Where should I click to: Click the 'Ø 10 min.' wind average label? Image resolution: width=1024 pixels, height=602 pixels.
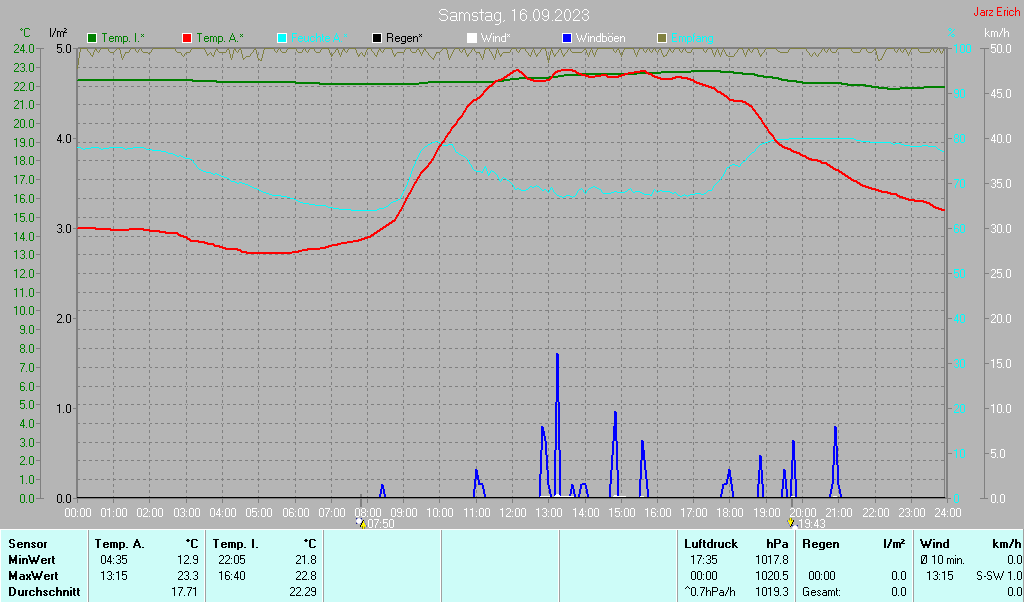coord(942,560)
